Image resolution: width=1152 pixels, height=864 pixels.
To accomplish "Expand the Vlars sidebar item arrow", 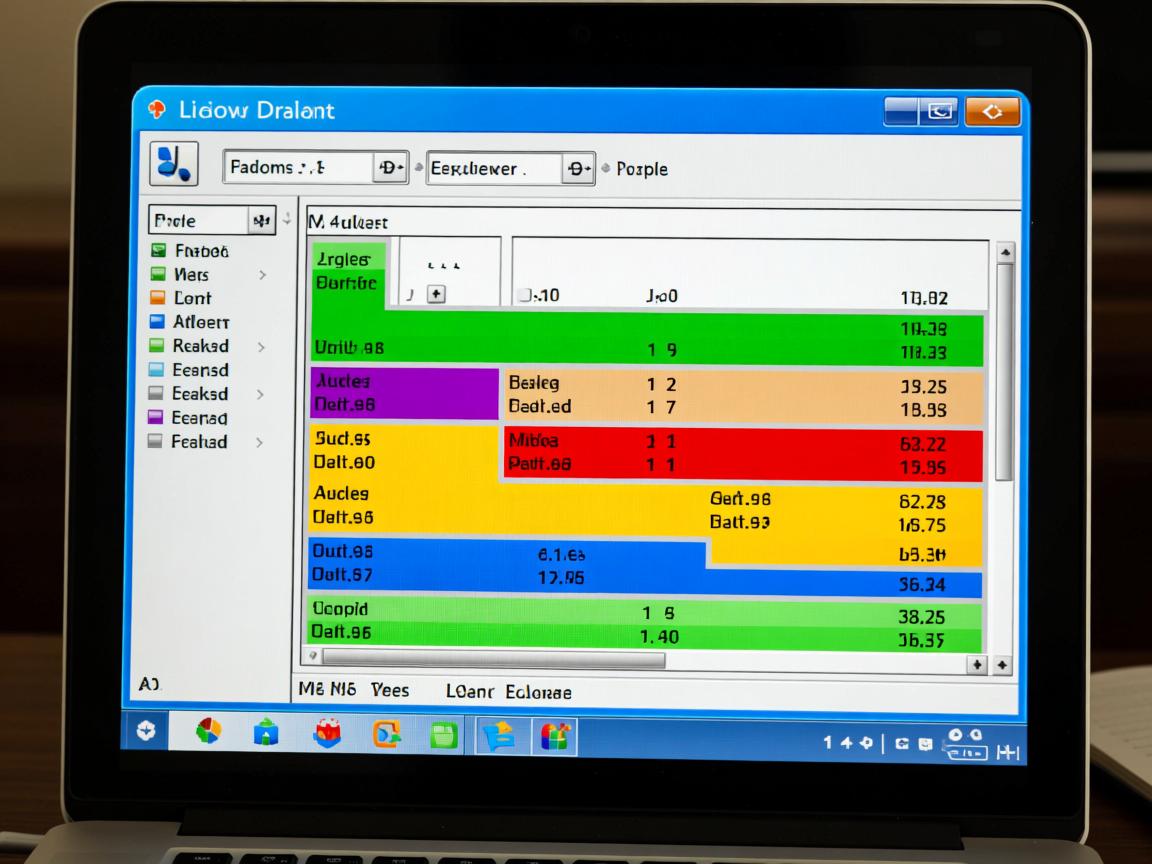I will pyautogui.click(x=262, y=275).
